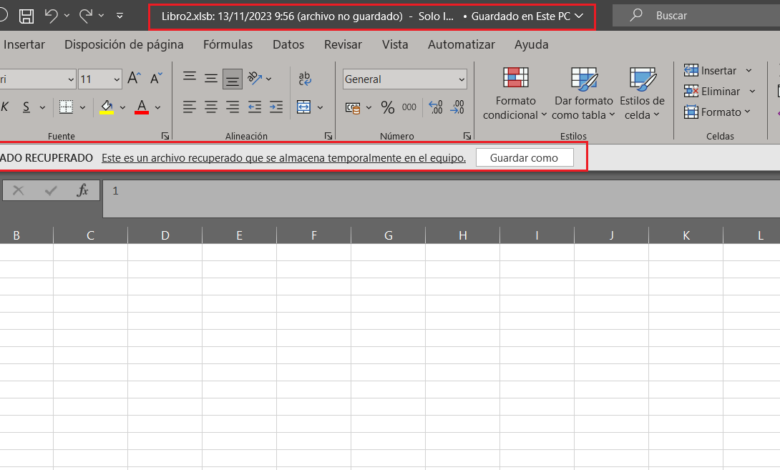Open the Formato cells menu
This screenshot has width=780, height=470.
click(x=717, y=112)
